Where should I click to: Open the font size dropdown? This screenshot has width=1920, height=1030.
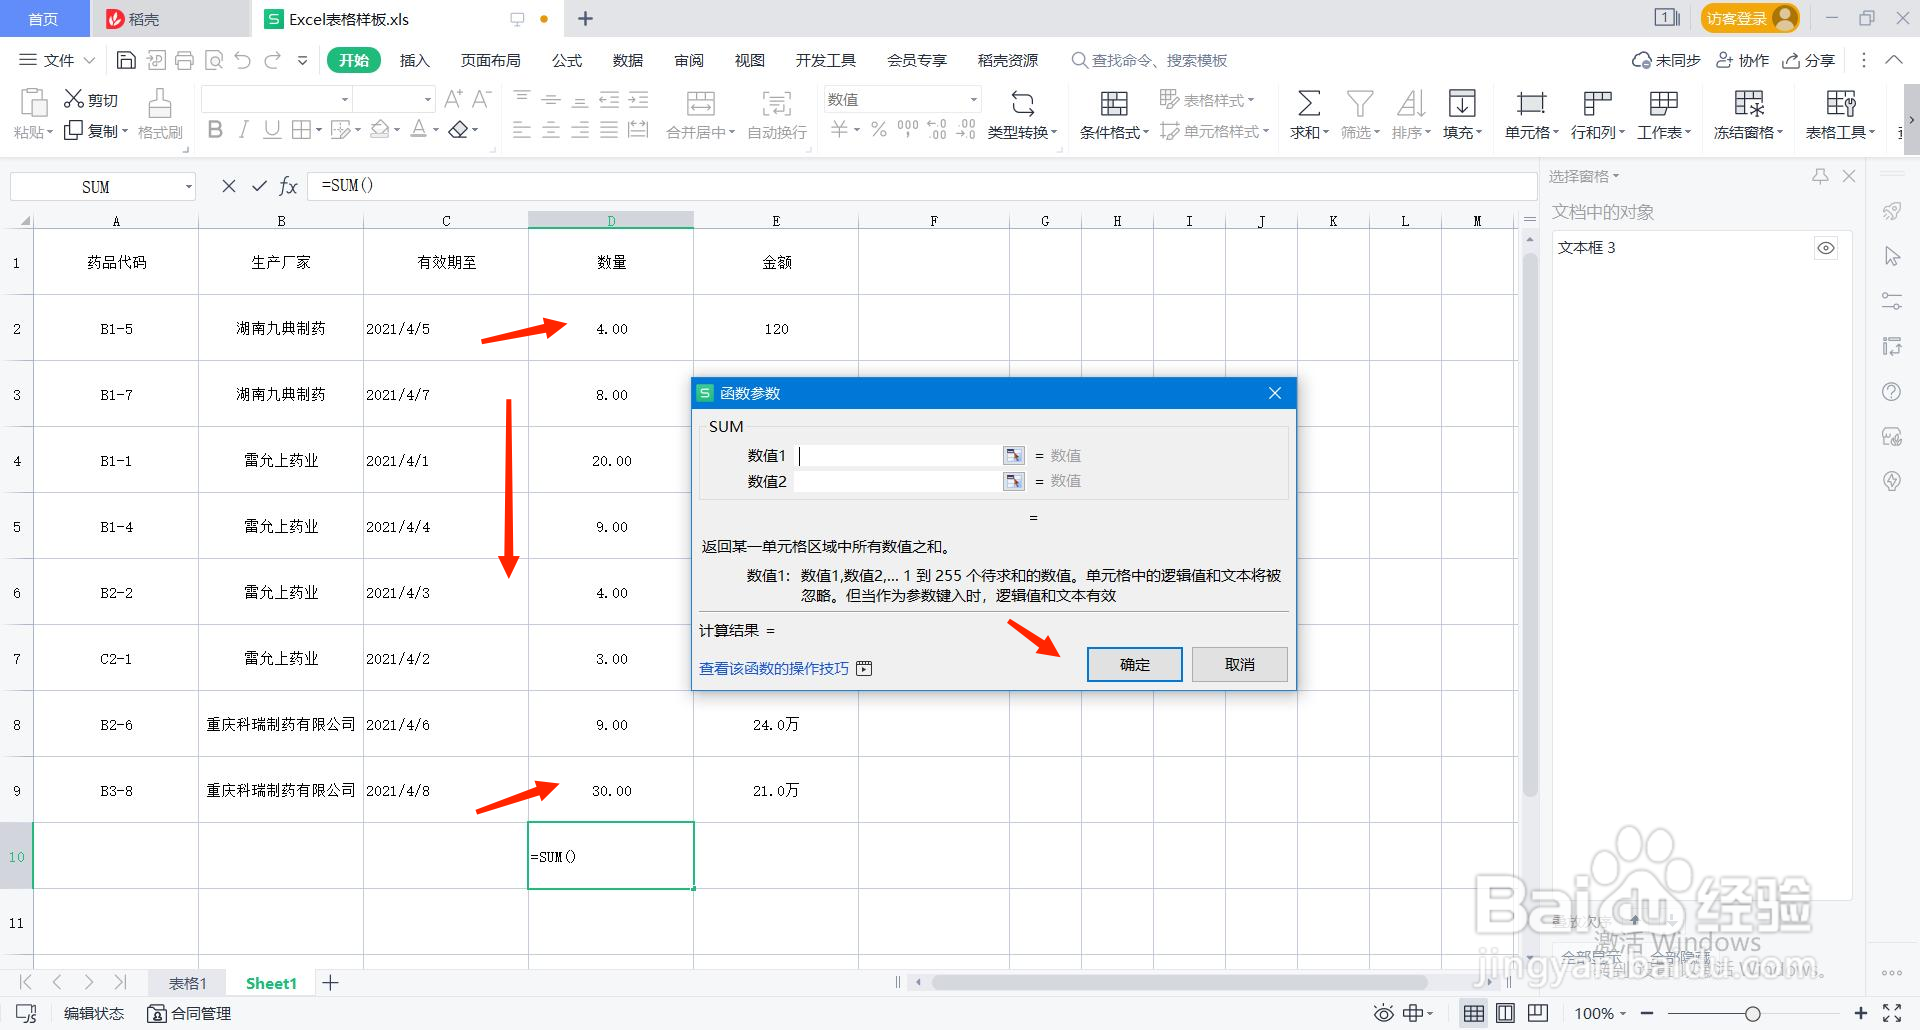pos(428,99)
